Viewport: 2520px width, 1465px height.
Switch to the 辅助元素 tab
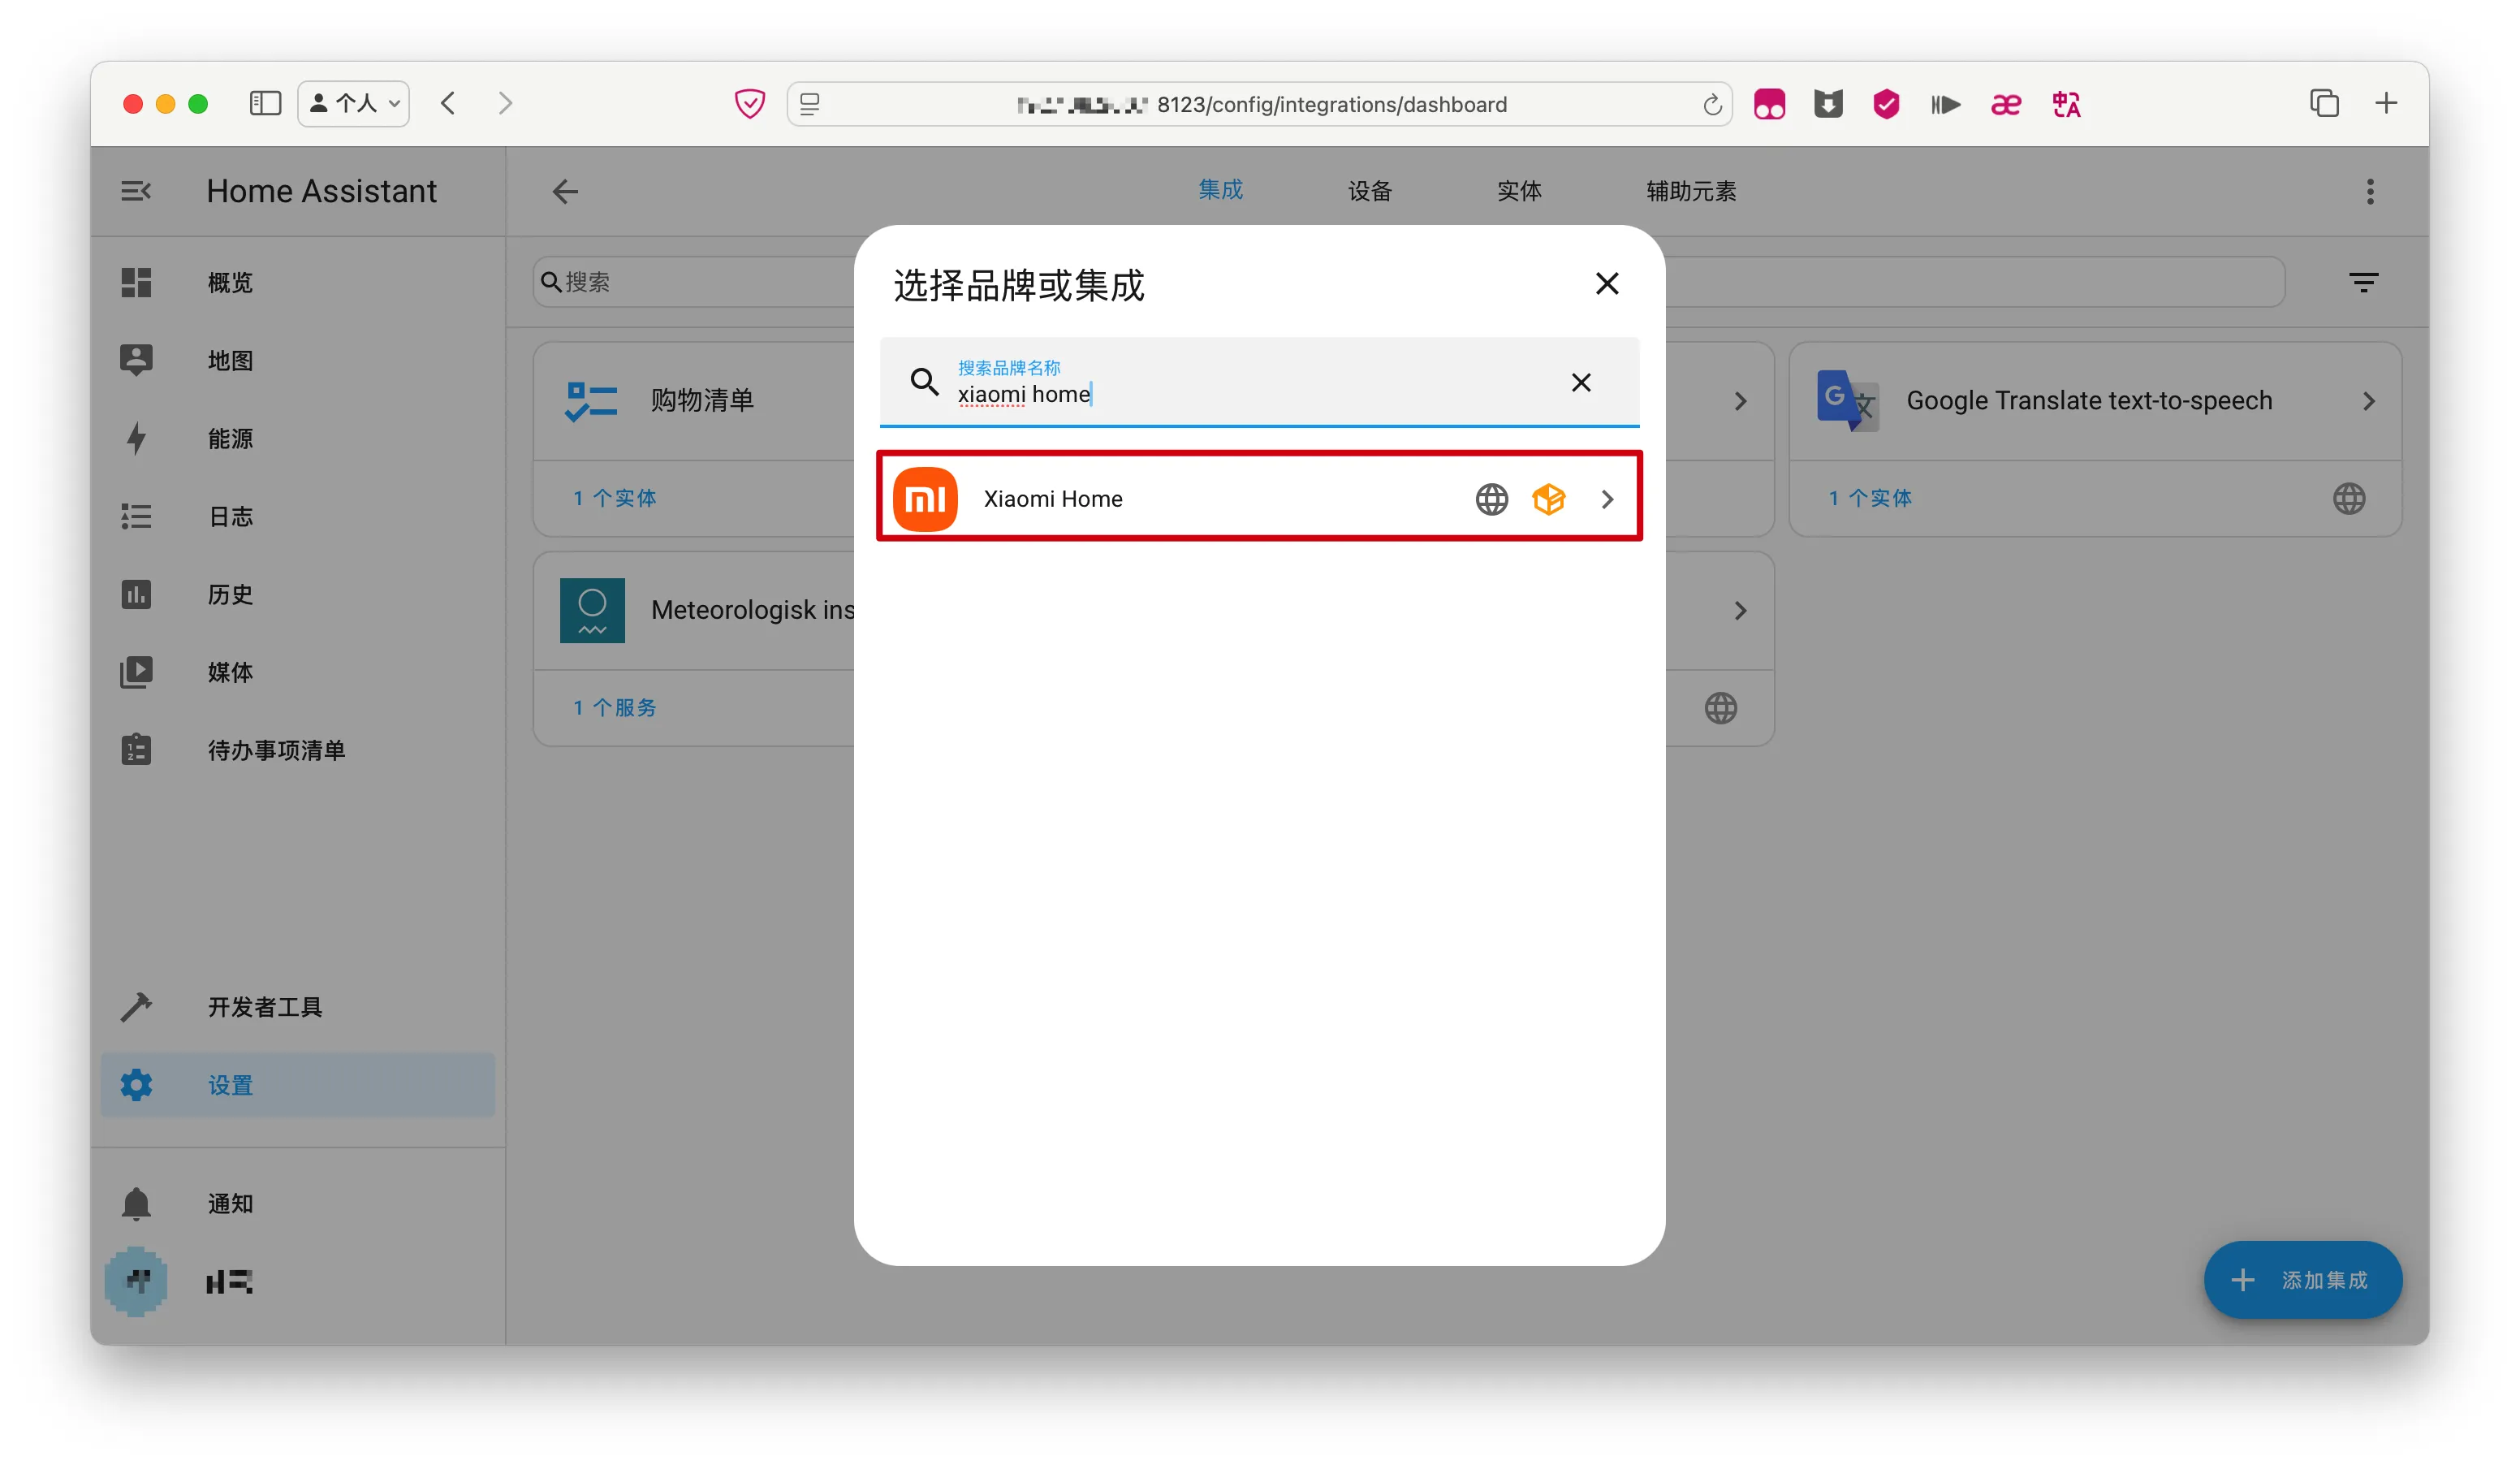[x=1692, y=191]
